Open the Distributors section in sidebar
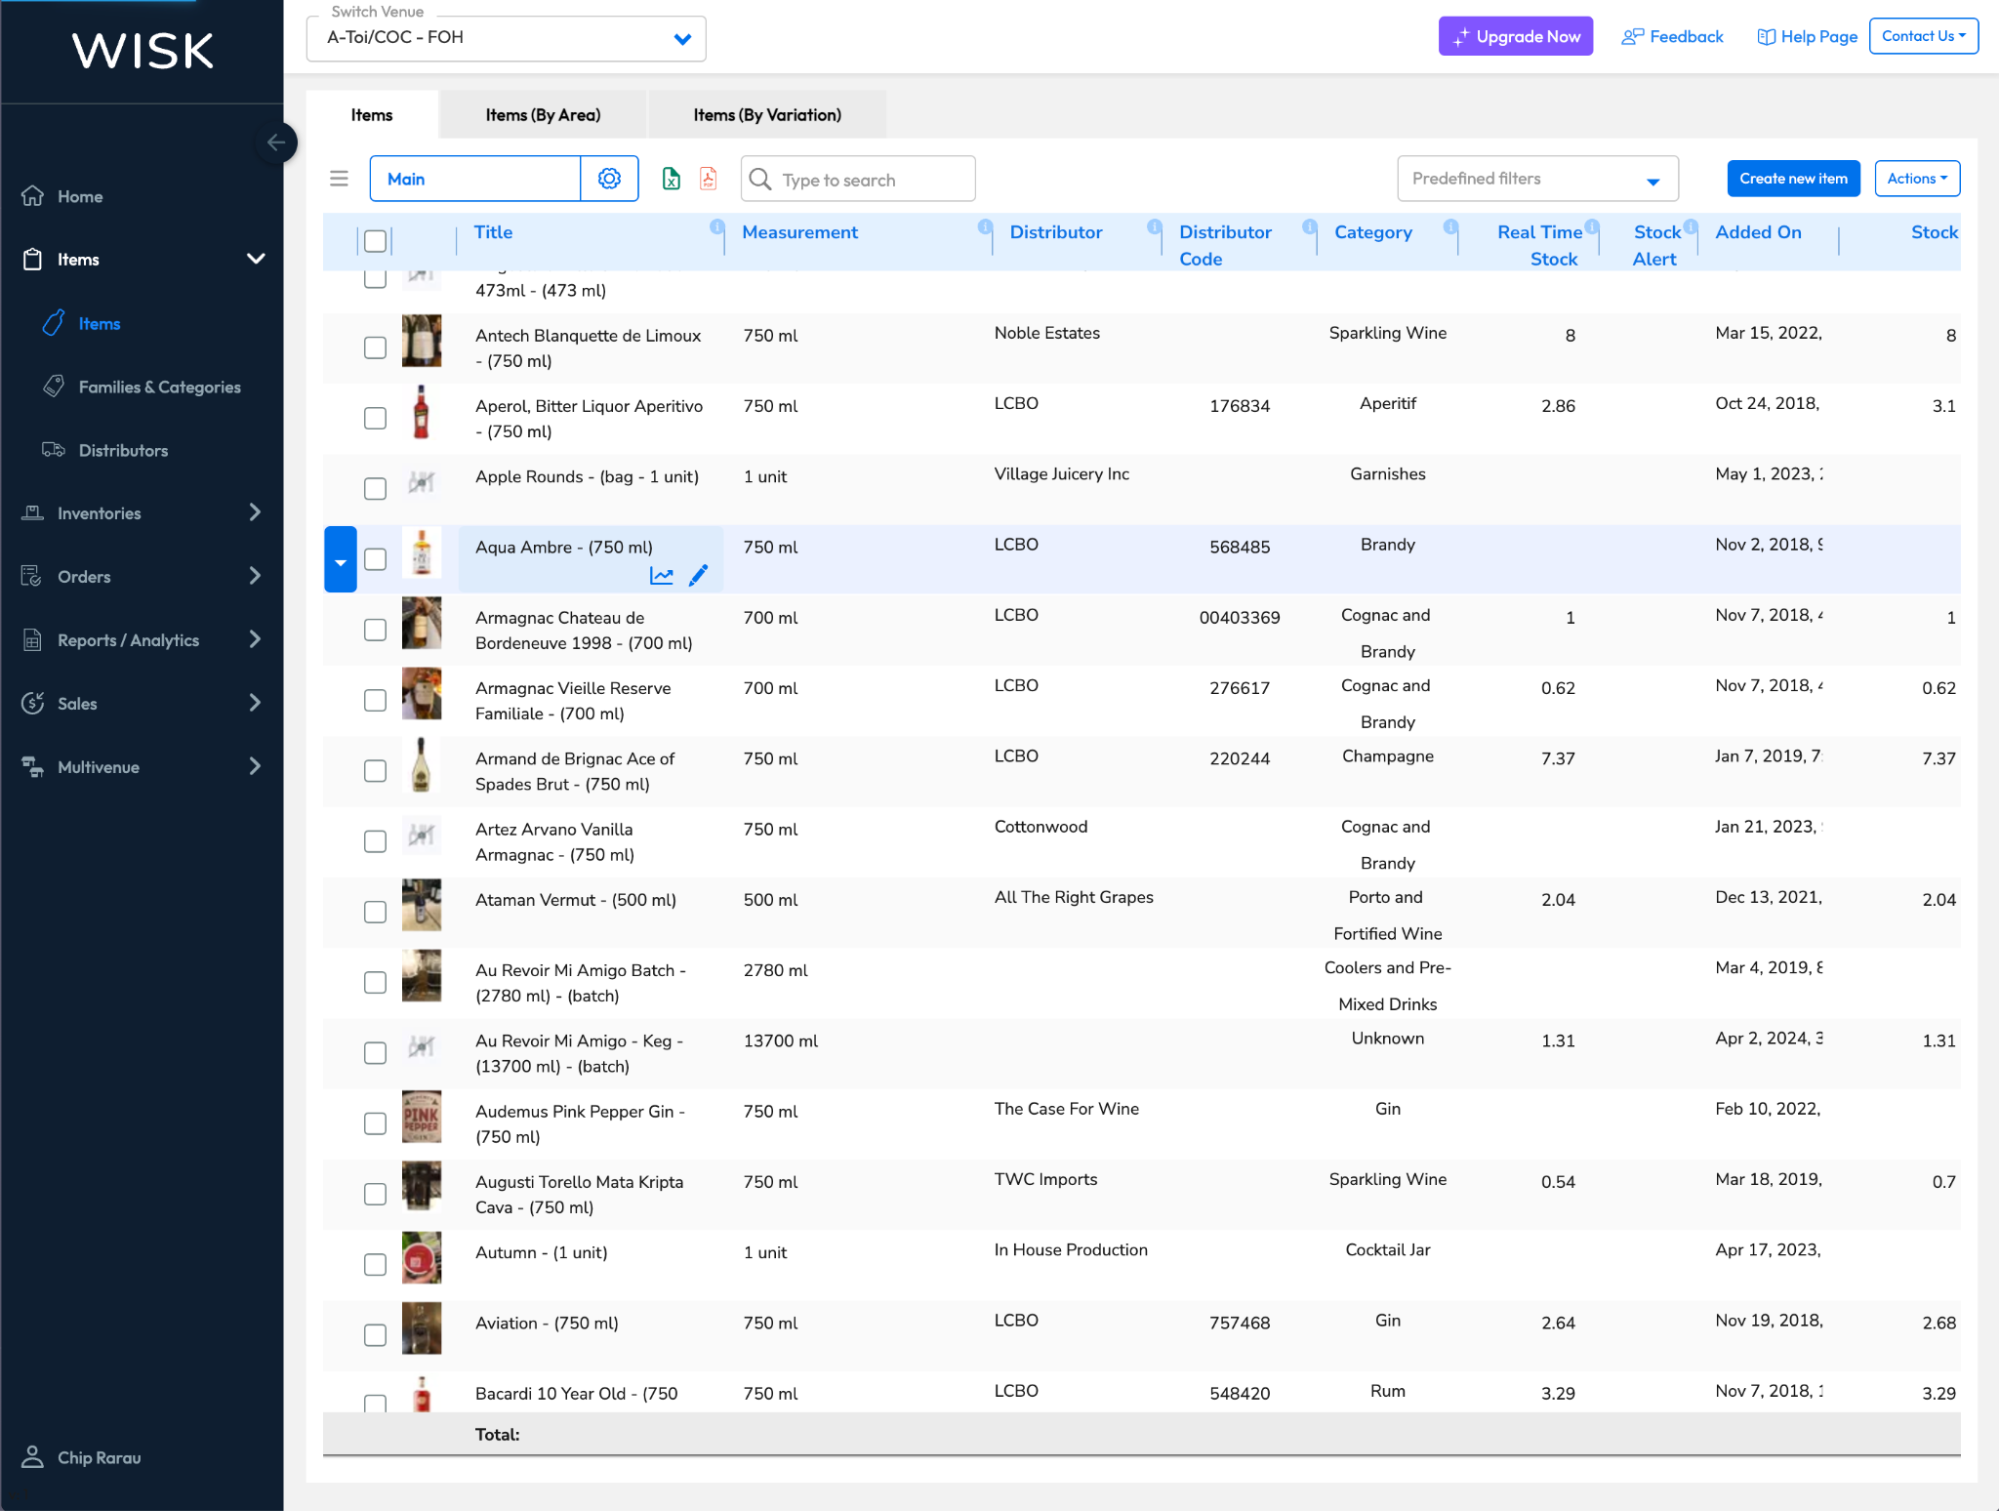Screen dimensions: 1999x1511 (x=123, y=450)
